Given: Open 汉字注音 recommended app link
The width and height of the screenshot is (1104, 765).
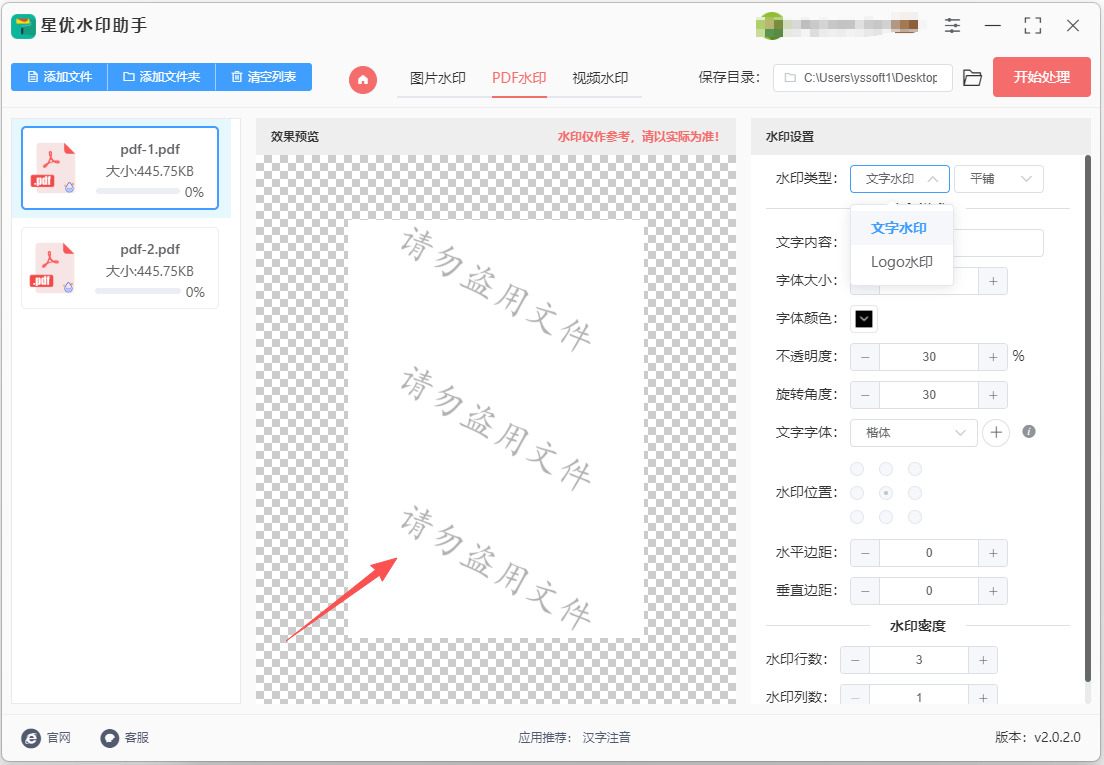Looking at the screenshot, I should 606,738.
